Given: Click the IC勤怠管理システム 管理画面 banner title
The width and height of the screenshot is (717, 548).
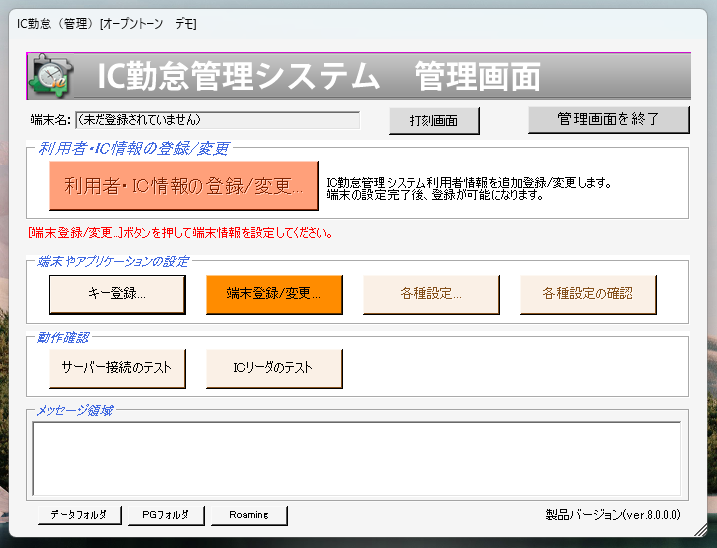Looking at the screenshot, I should tap(319, 76).
